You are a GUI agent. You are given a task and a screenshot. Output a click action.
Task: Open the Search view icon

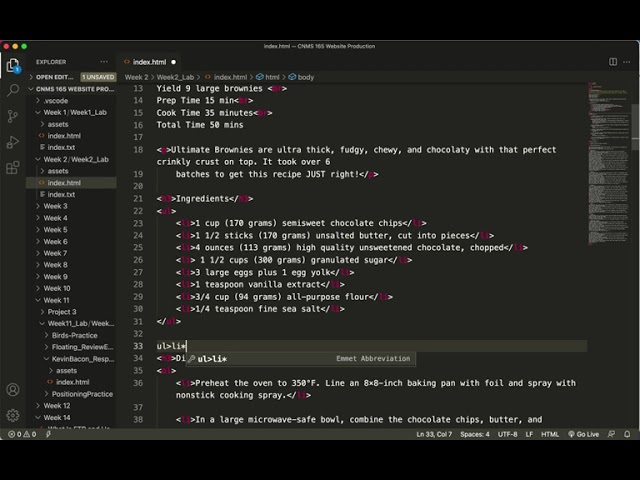pos(13,90)
